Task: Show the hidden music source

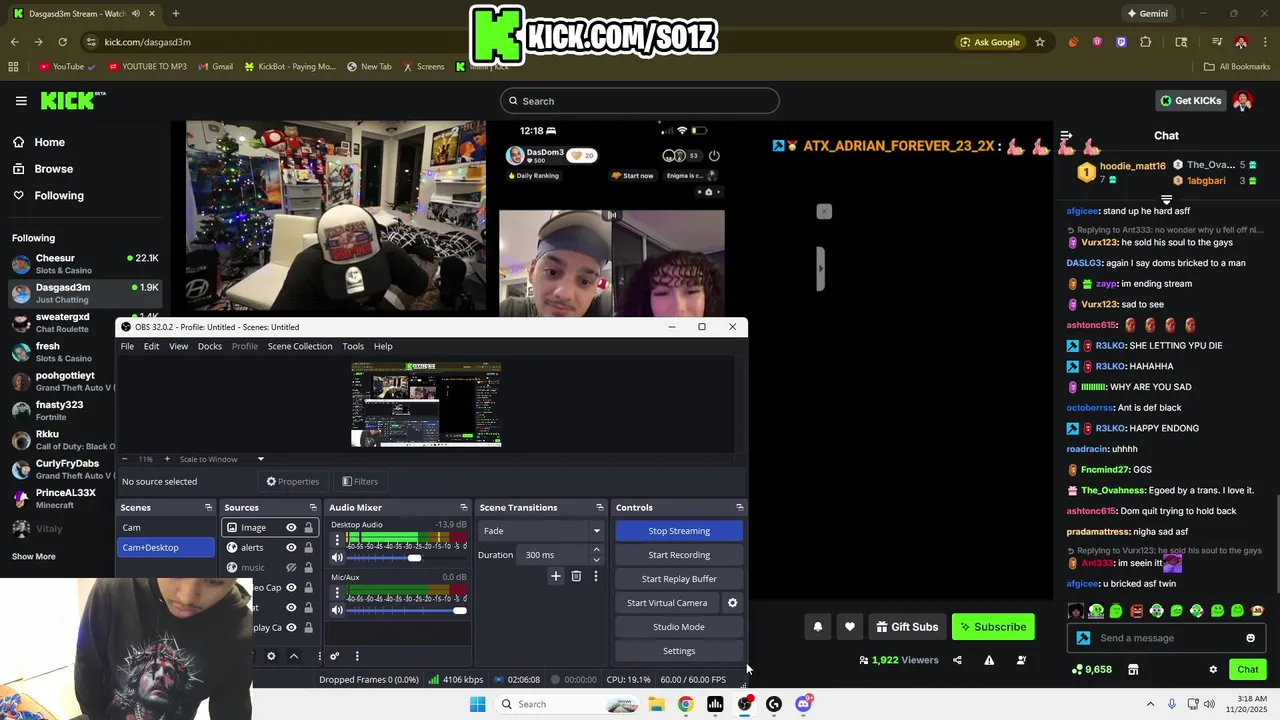Action: click(x=291, y=568)
